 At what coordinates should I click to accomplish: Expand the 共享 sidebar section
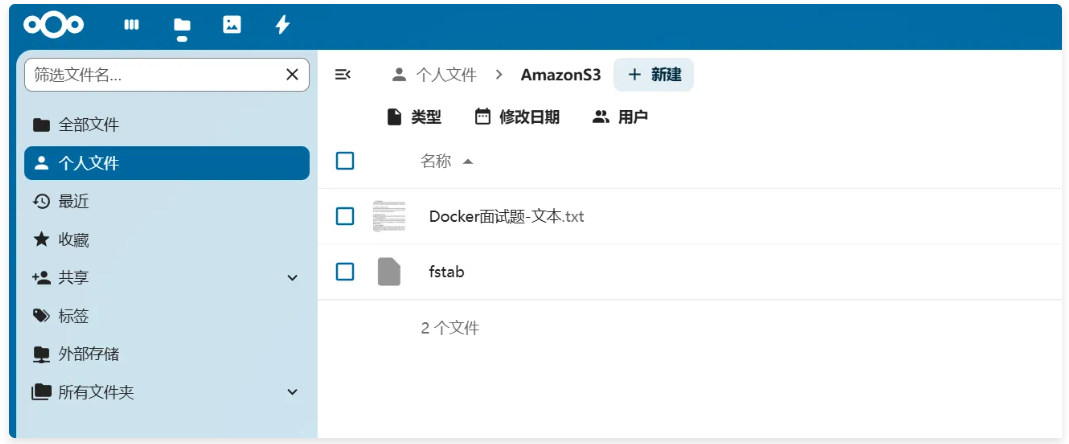point(293,278)
